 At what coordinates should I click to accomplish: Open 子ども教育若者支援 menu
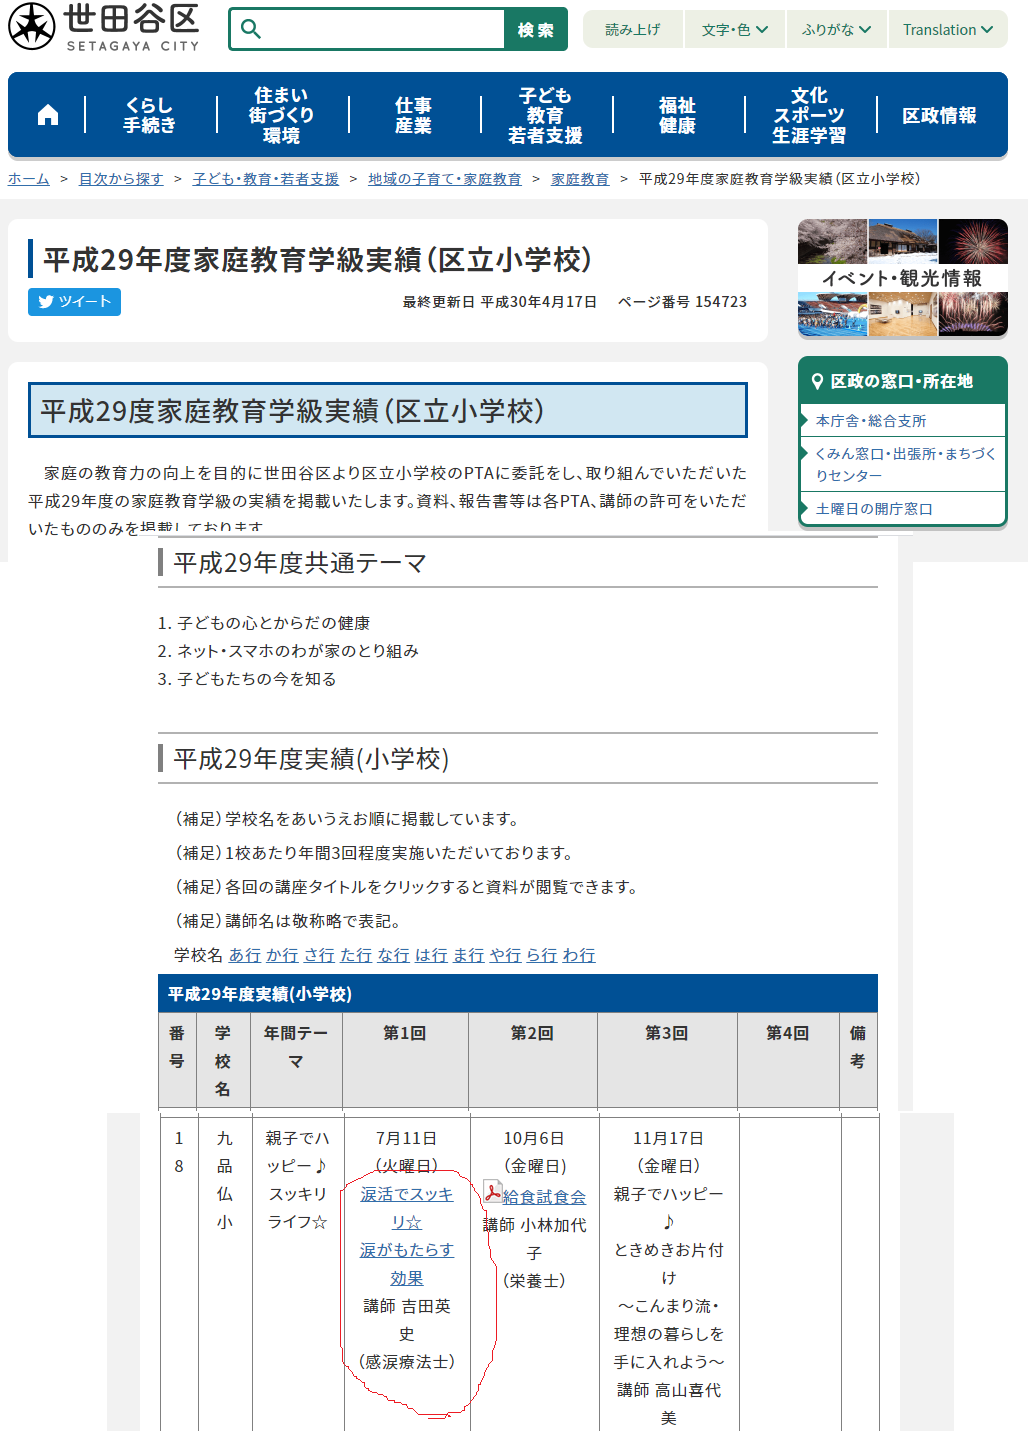tap(546, 115)
